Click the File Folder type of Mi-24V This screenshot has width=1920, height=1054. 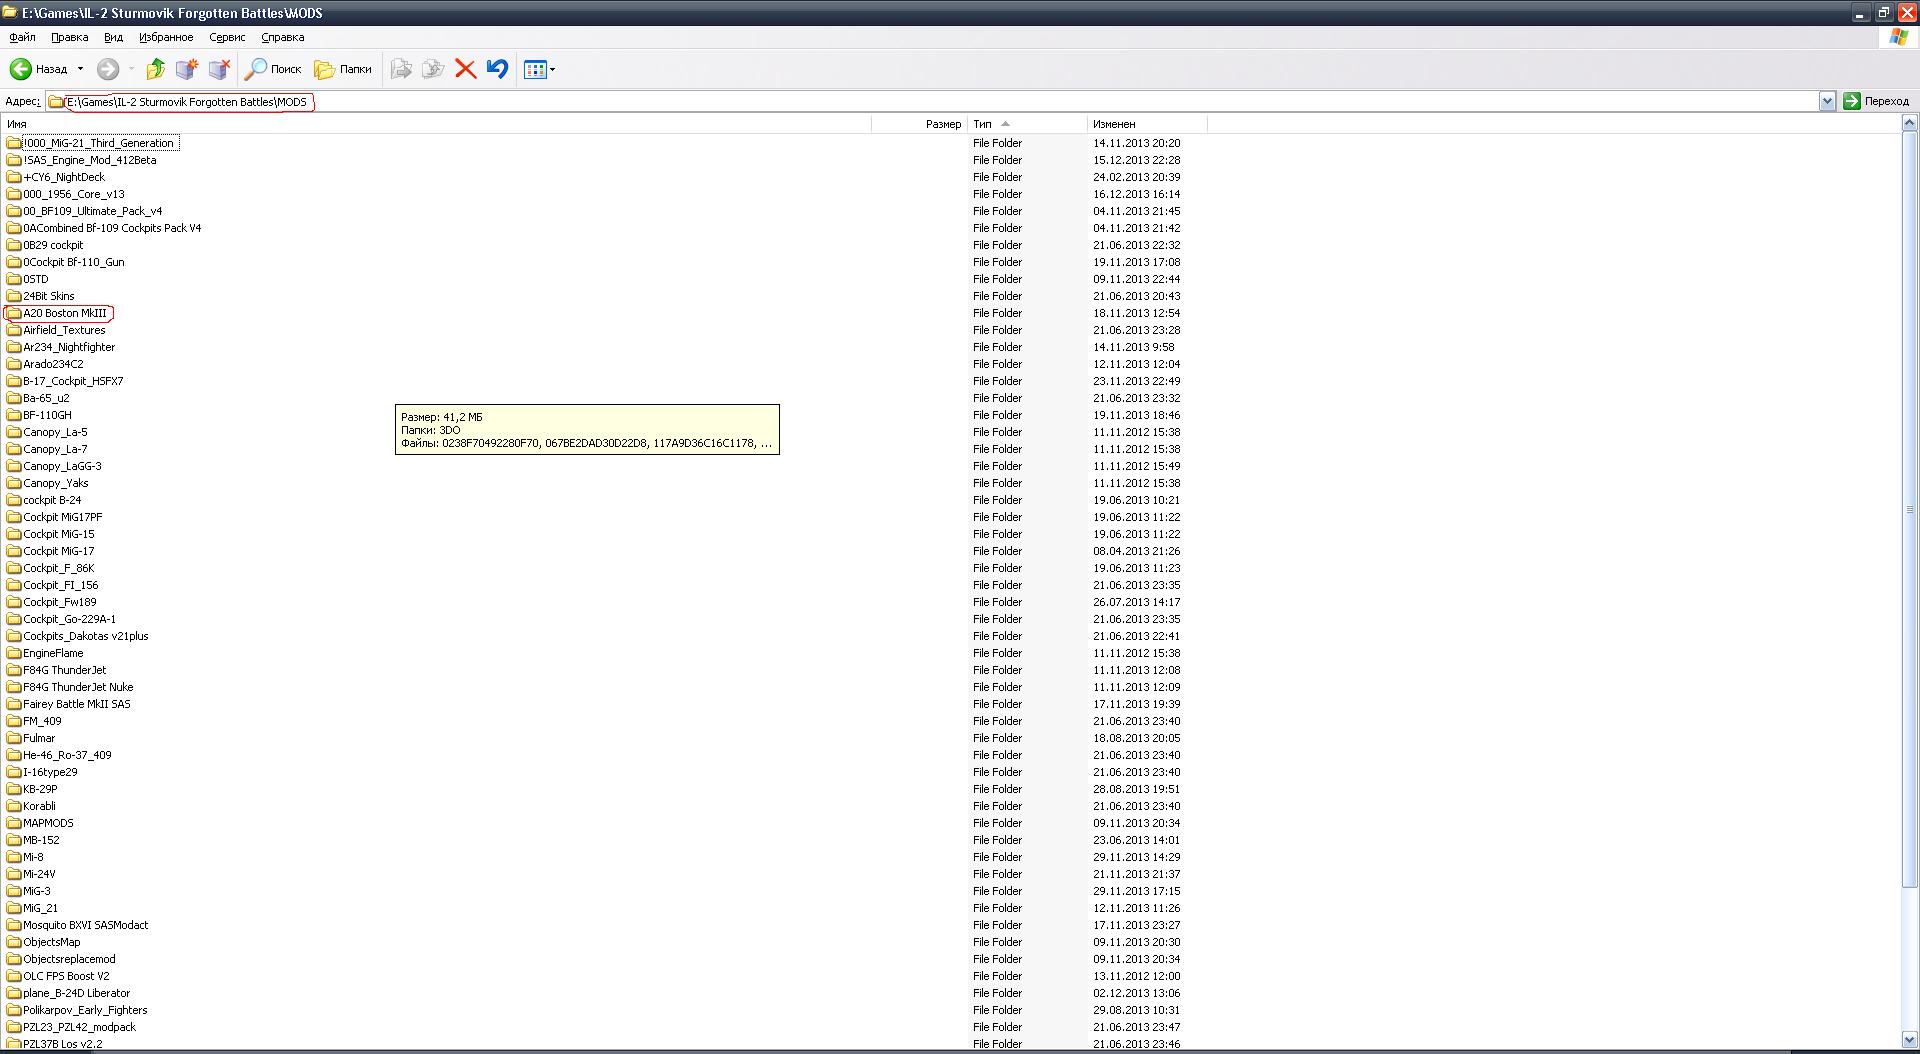point(998,874)
